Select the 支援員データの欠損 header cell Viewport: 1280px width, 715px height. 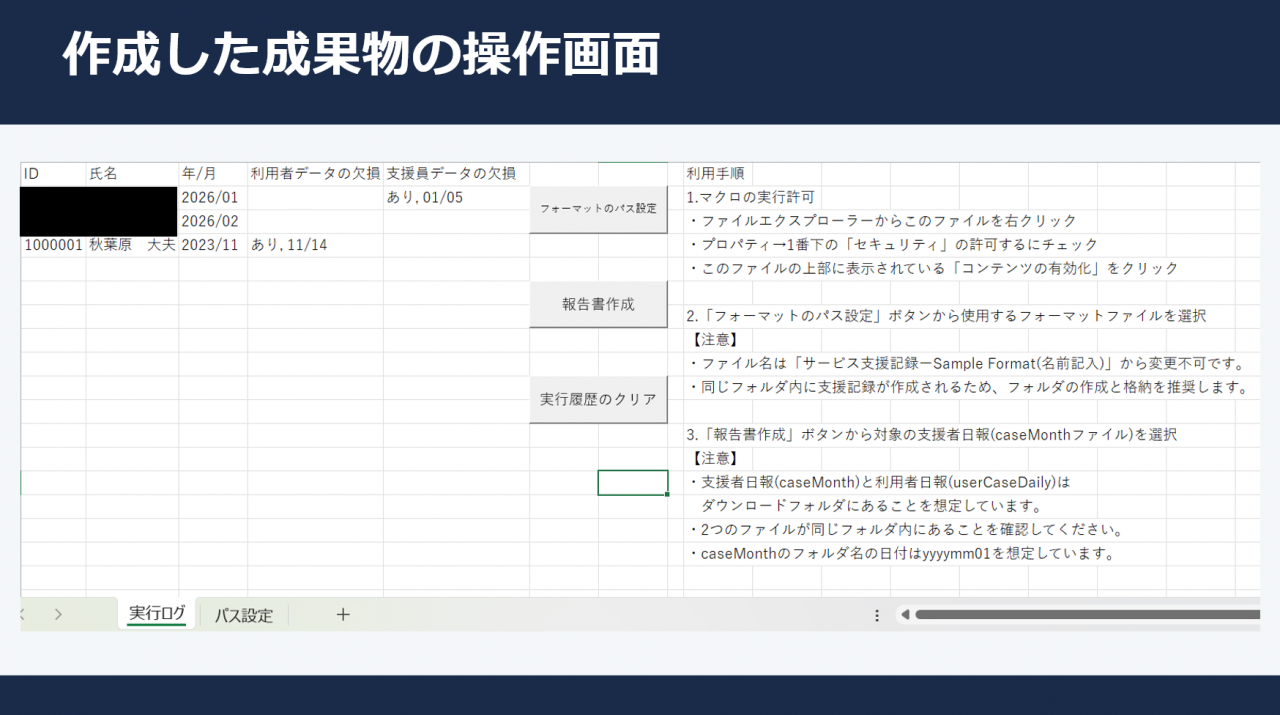pos(456,174)
